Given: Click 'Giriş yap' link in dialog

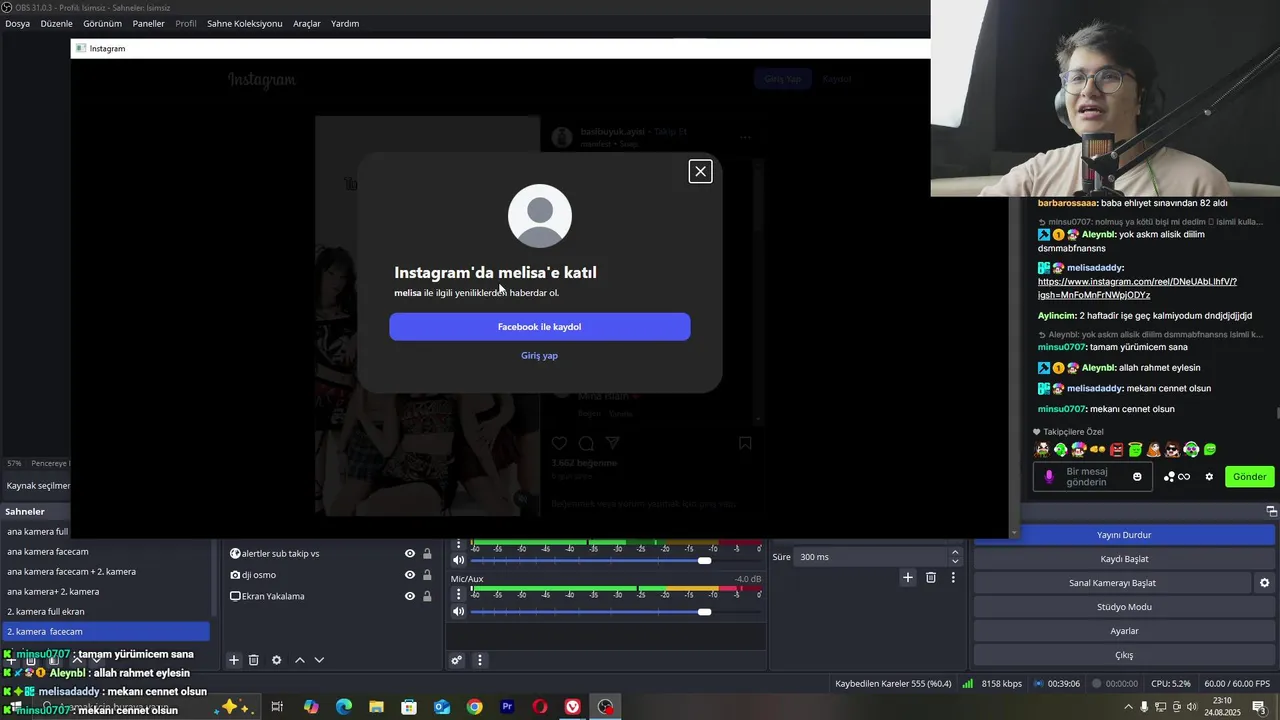Looking at the screenshot, I should click(539, 356).
